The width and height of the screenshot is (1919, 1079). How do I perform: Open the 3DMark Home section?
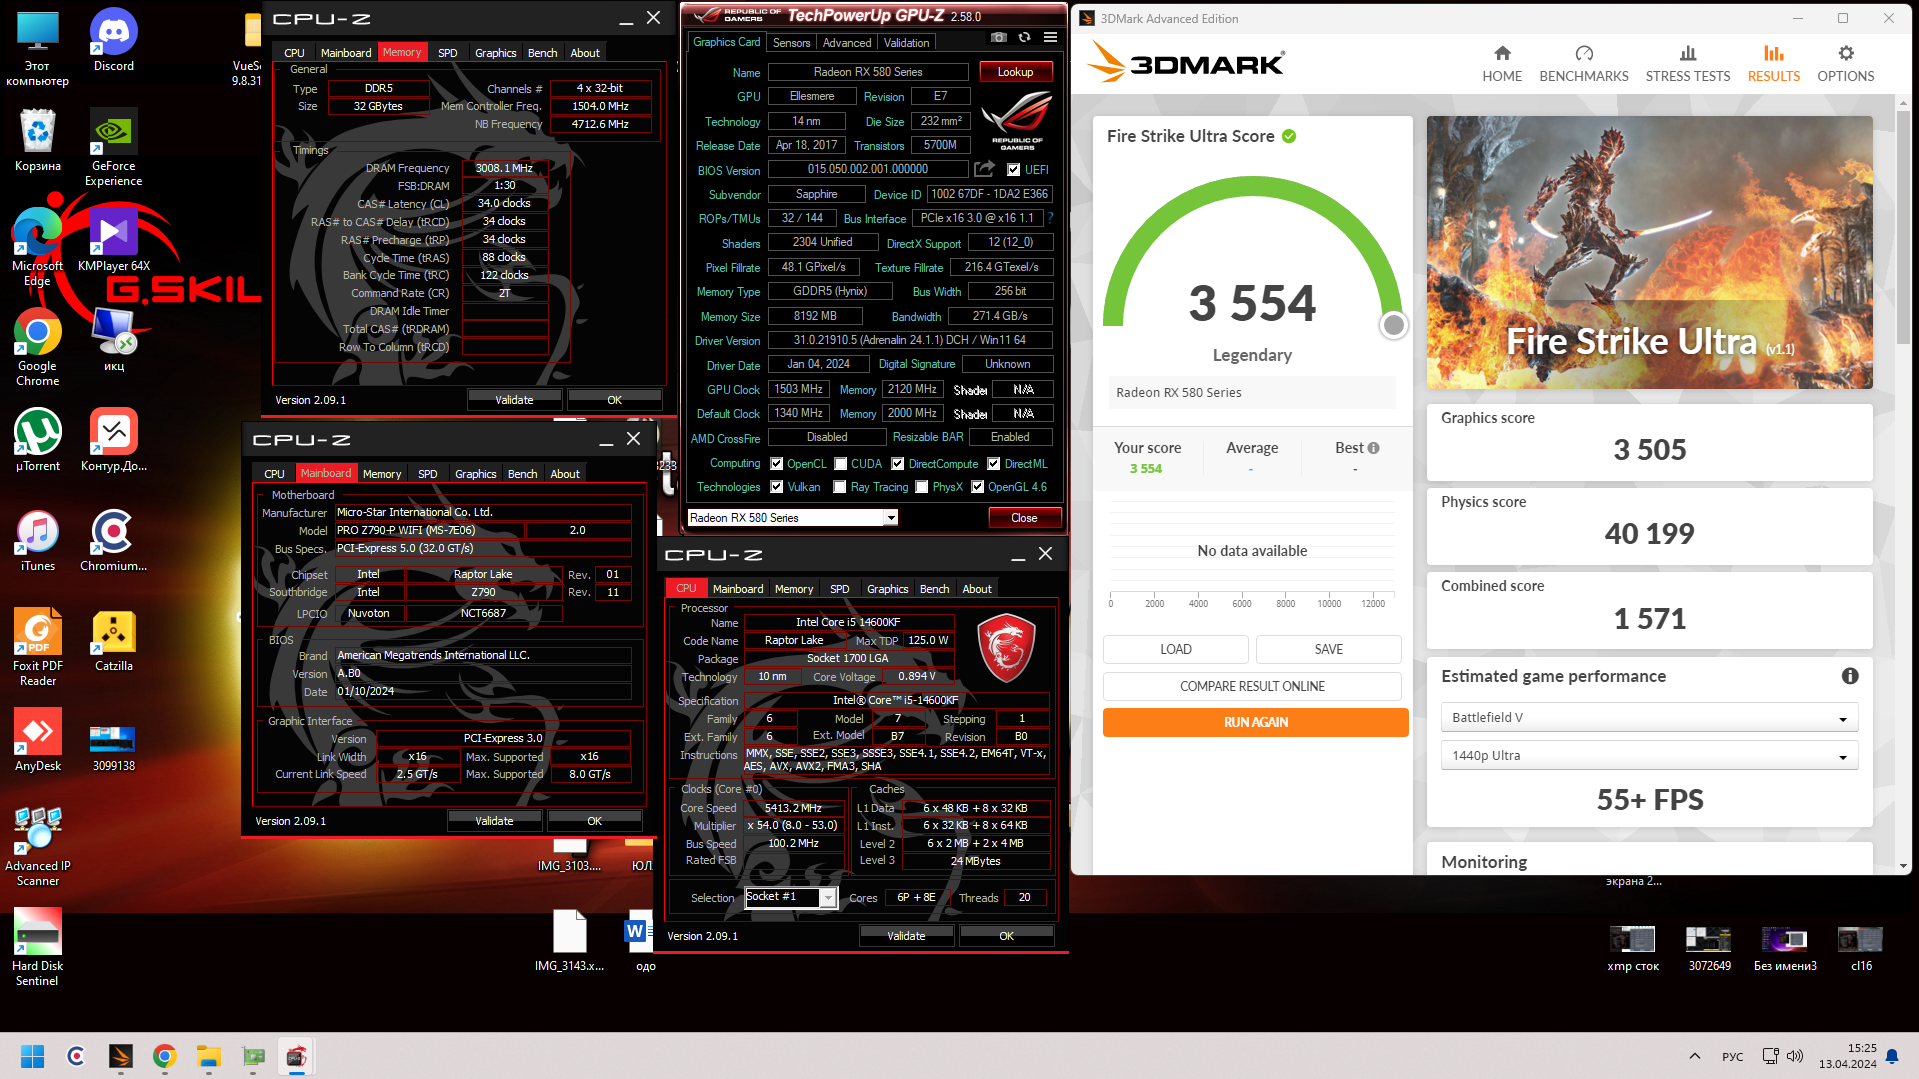click(1502, 64)
